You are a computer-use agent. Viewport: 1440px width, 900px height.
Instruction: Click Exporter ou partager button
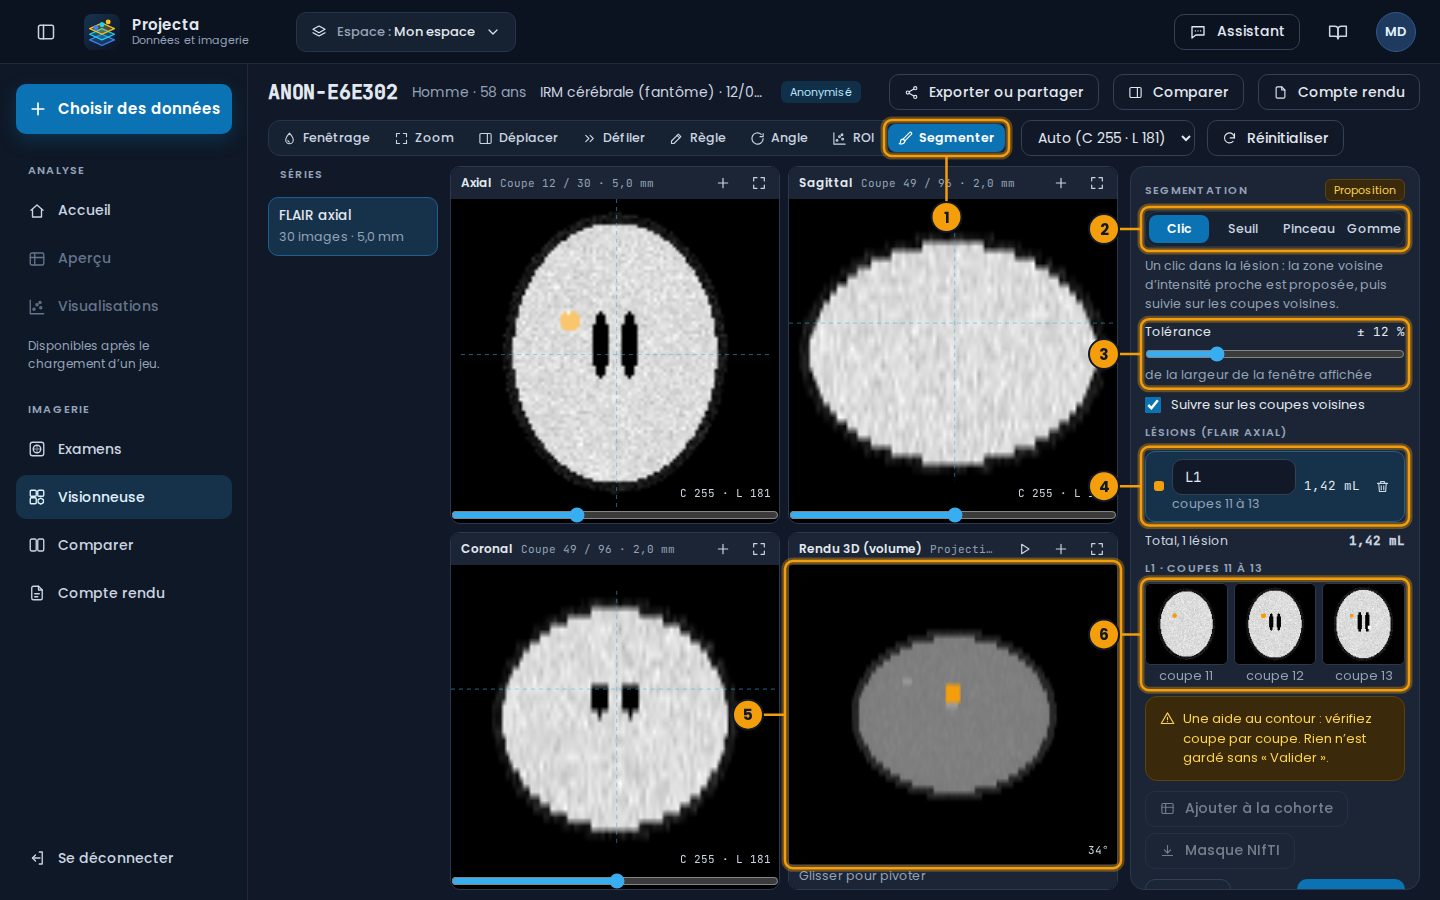tap(994, 92)
